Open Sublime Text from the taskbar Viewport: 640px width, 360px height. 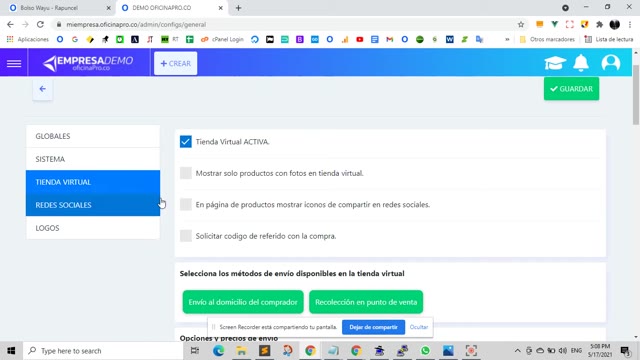(264, 351)
